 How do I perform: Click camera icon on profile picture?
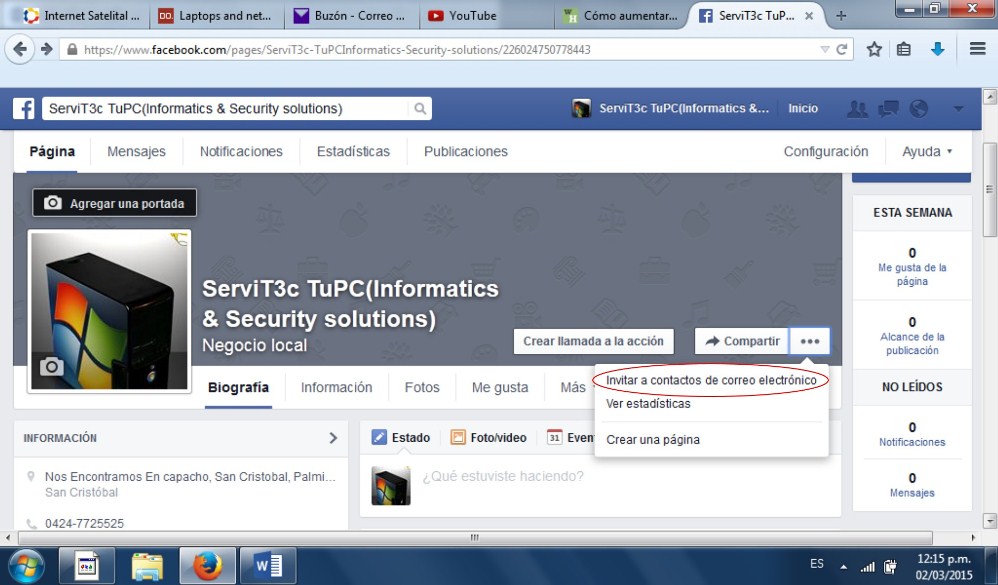point(52,366)
